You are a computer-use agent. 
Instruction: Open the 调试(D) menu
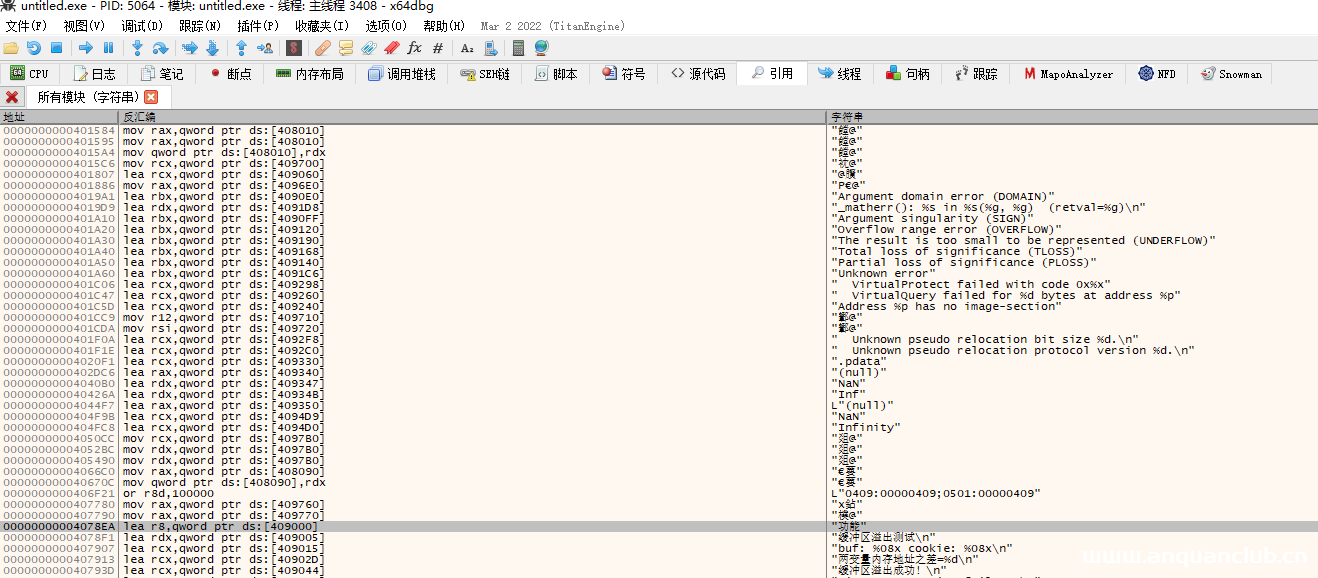tap(141, 26)
